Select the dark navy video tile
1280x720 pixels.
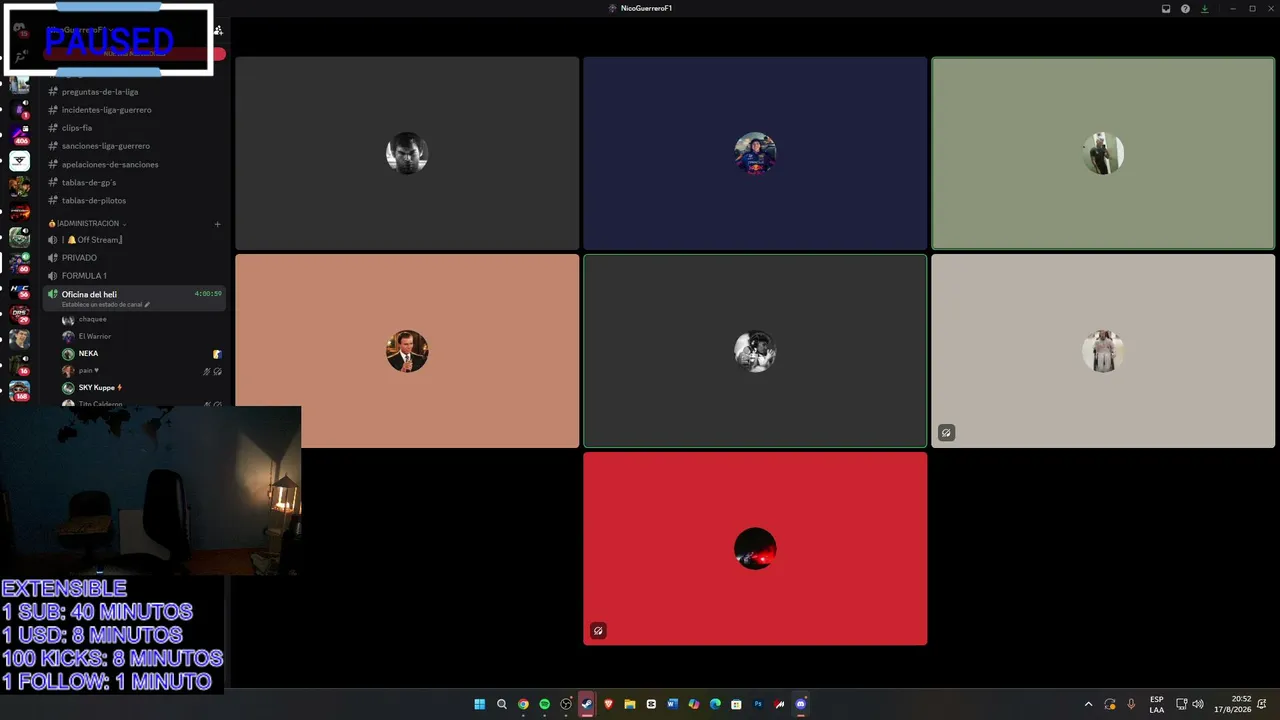(755, 153)
